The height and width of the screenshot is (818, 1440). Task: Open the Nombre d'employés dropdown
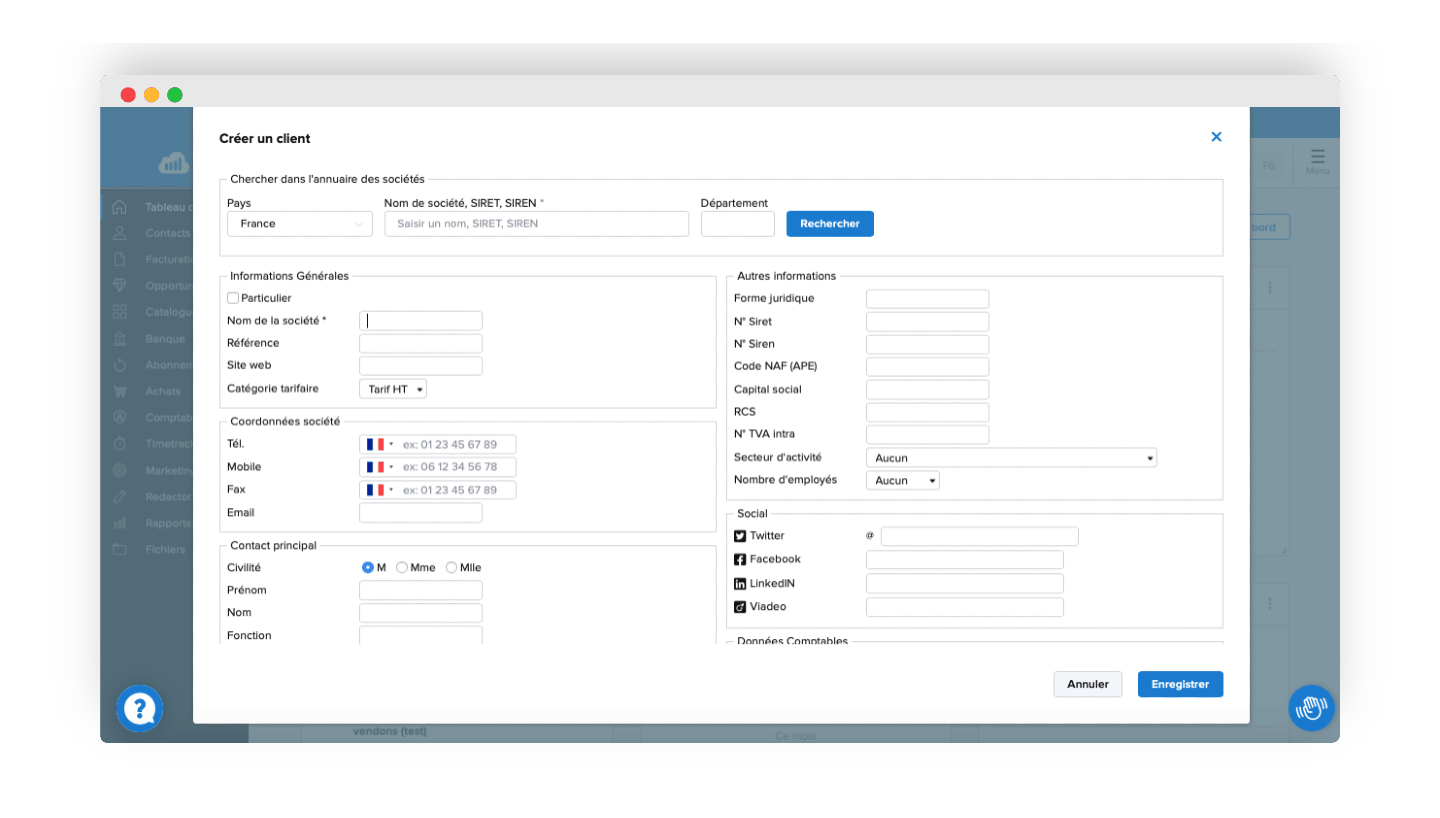point(903,481)
